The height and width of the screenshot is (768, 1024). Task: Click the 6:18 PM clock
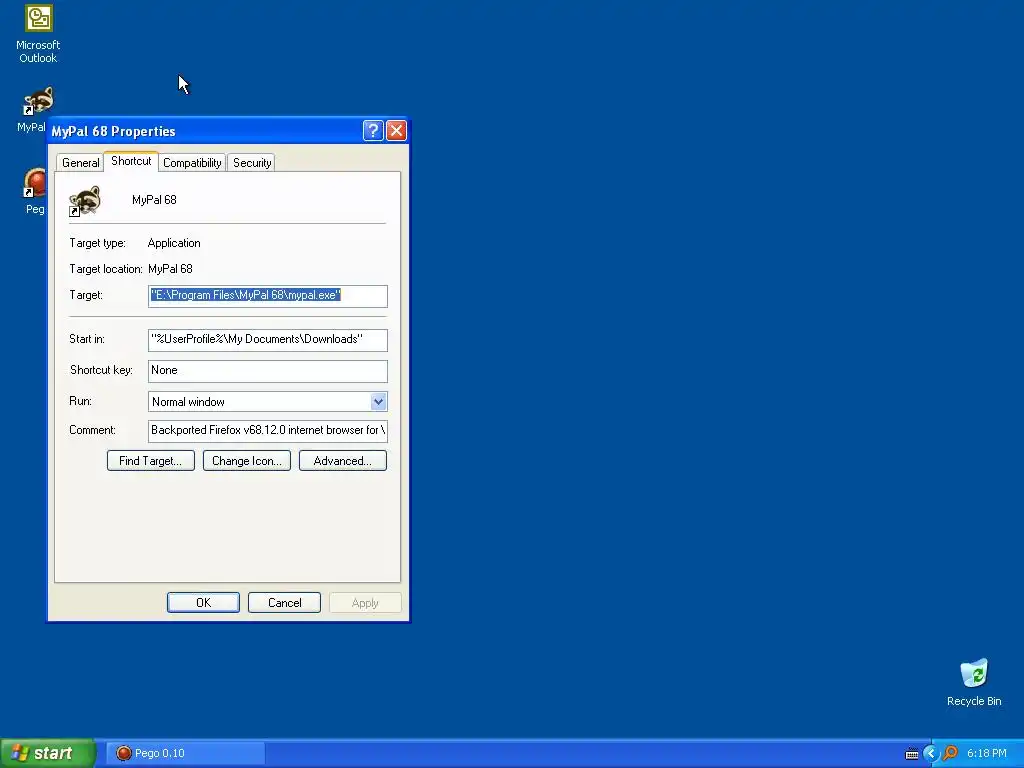point(987,753)
